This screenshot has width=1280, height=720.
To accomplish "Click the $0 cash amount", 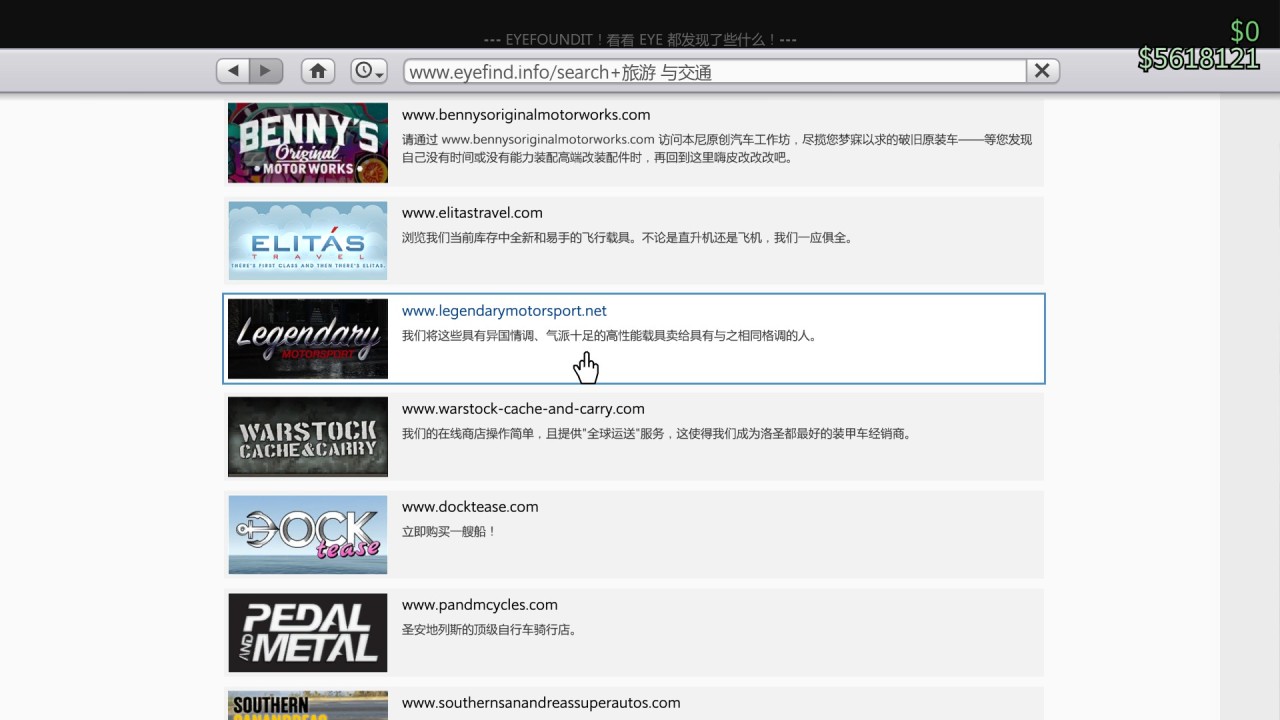I will 1244,31.
